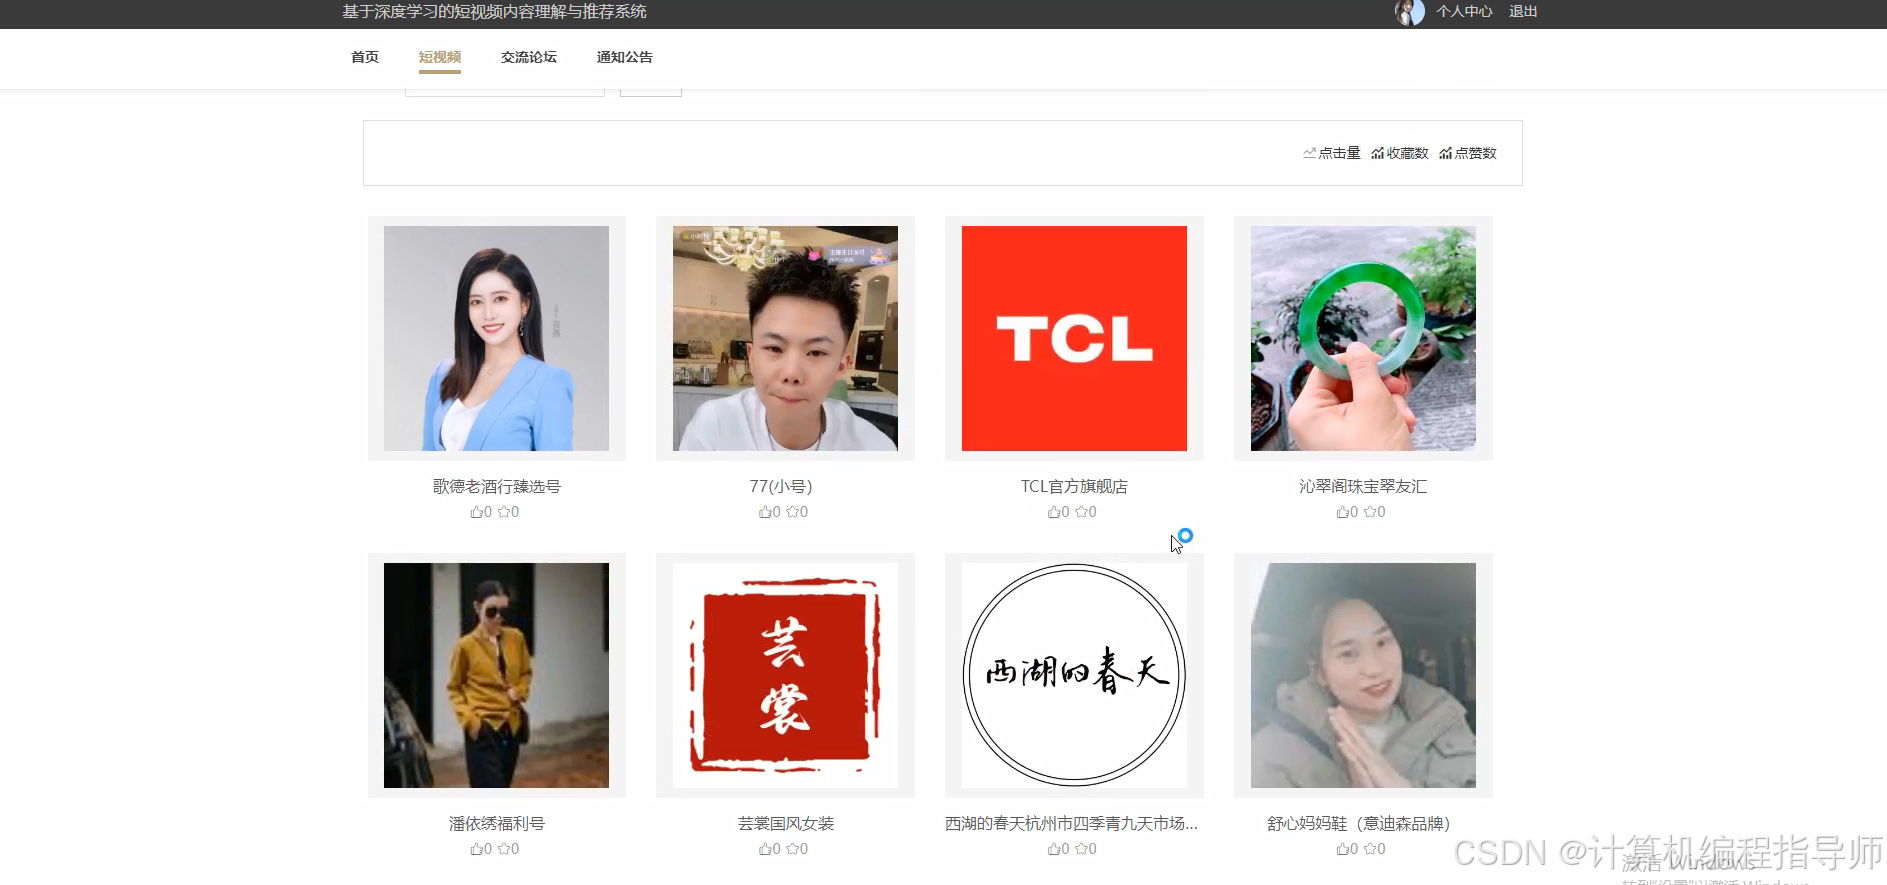Open the 歌德老酒行臻选号 thumbnail
Screen dimensions: 1887x885
tap(496, 338)
